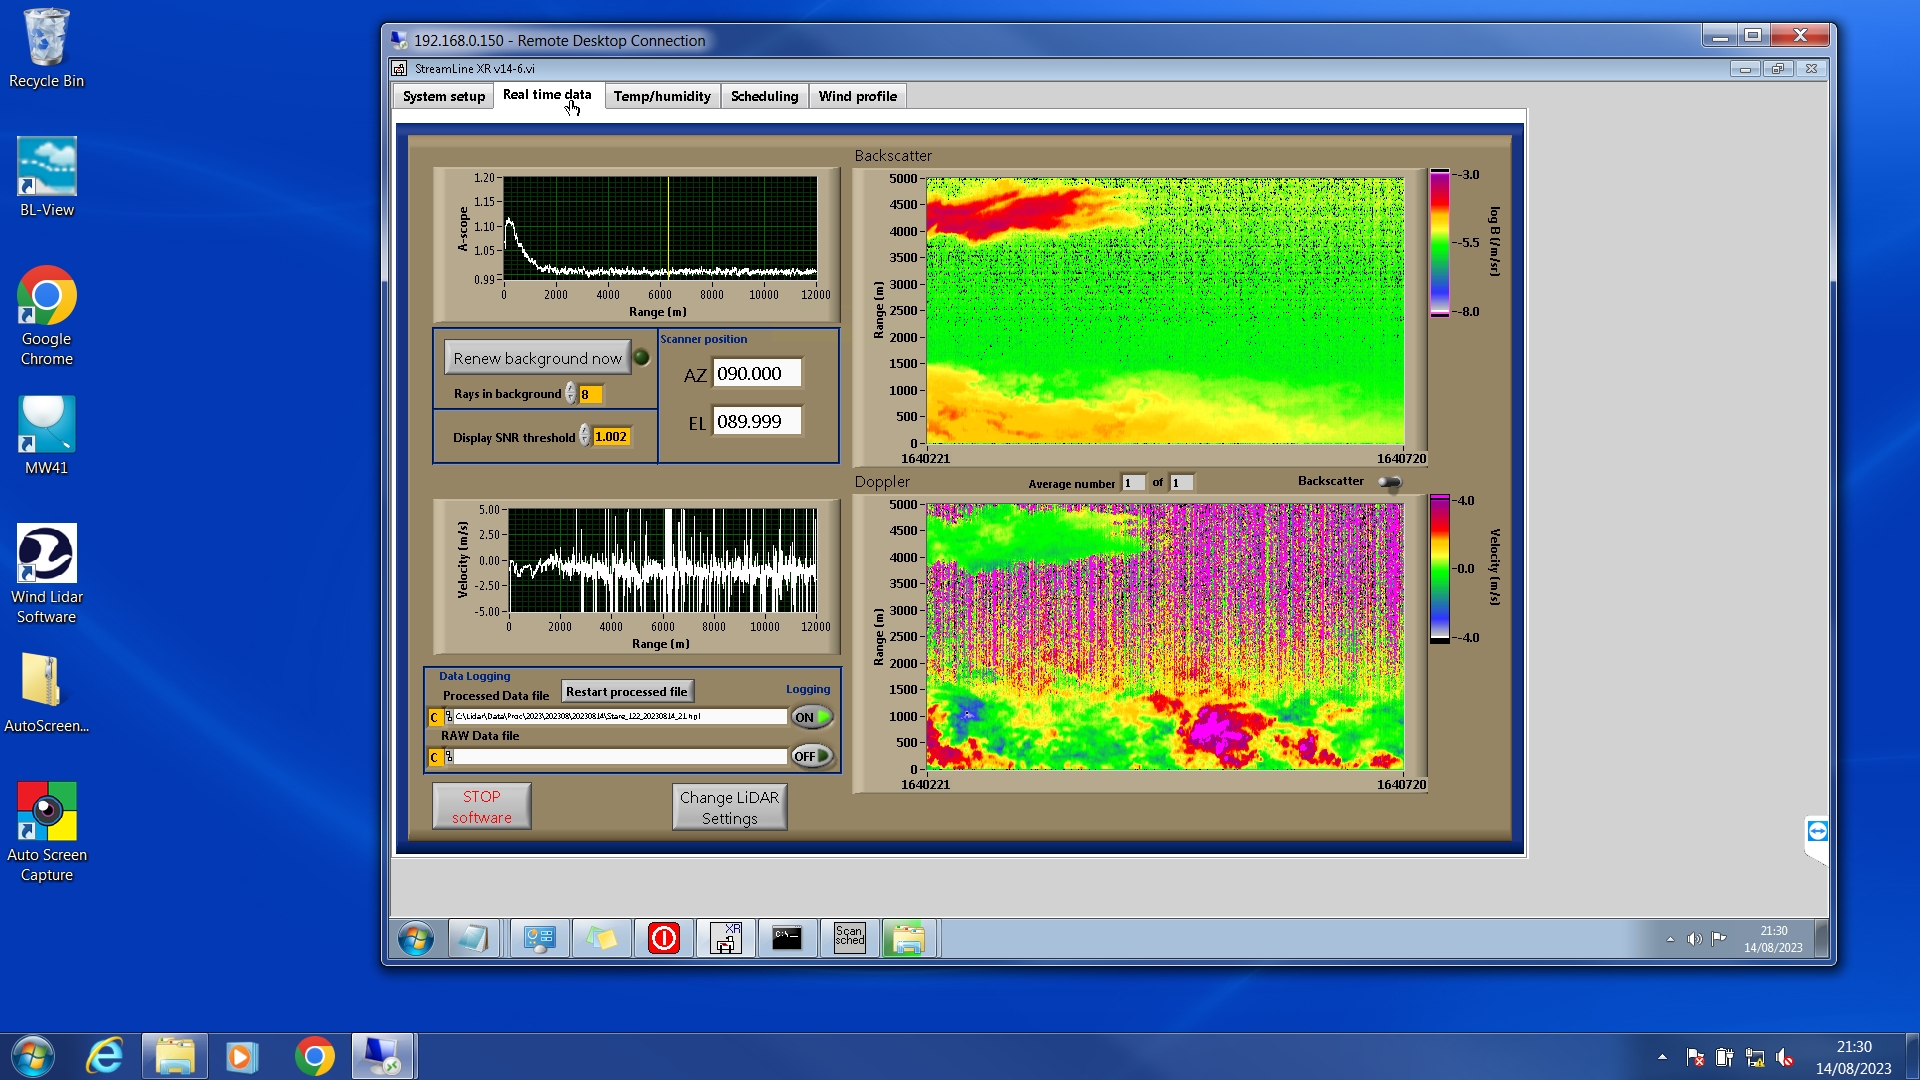Open the StreamLine XR taskbar icon
This screenshot has height=1080, width=1920.
pos(725,938)
